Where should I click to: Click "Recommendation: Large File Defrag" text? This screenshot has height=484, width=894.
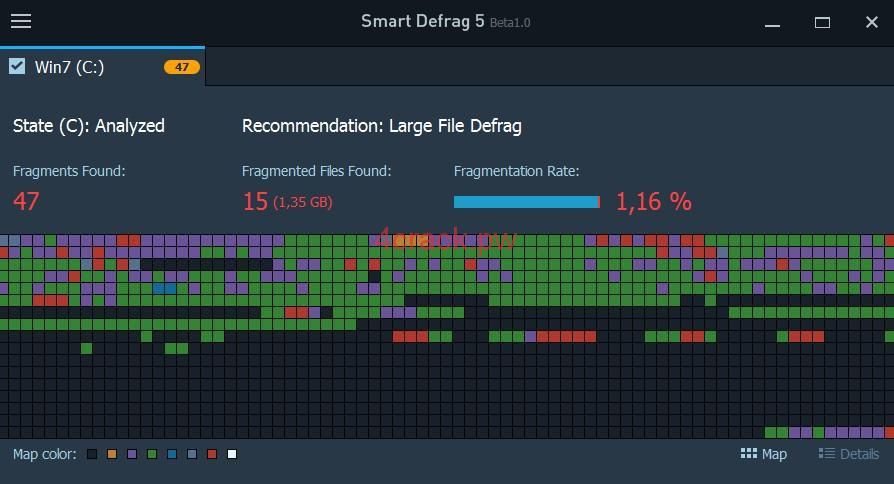click(x=381, y=126)
